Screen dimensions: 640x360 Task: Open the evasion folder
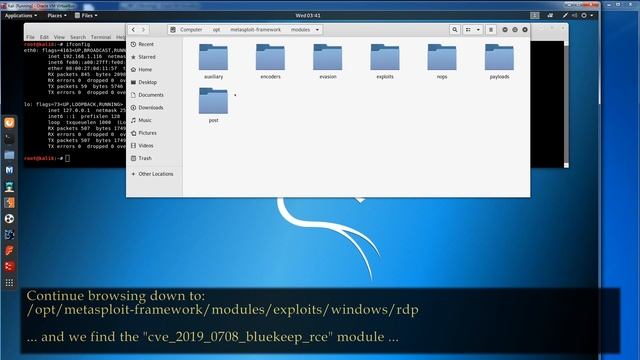pyautogui.click(x=327, y=61)
